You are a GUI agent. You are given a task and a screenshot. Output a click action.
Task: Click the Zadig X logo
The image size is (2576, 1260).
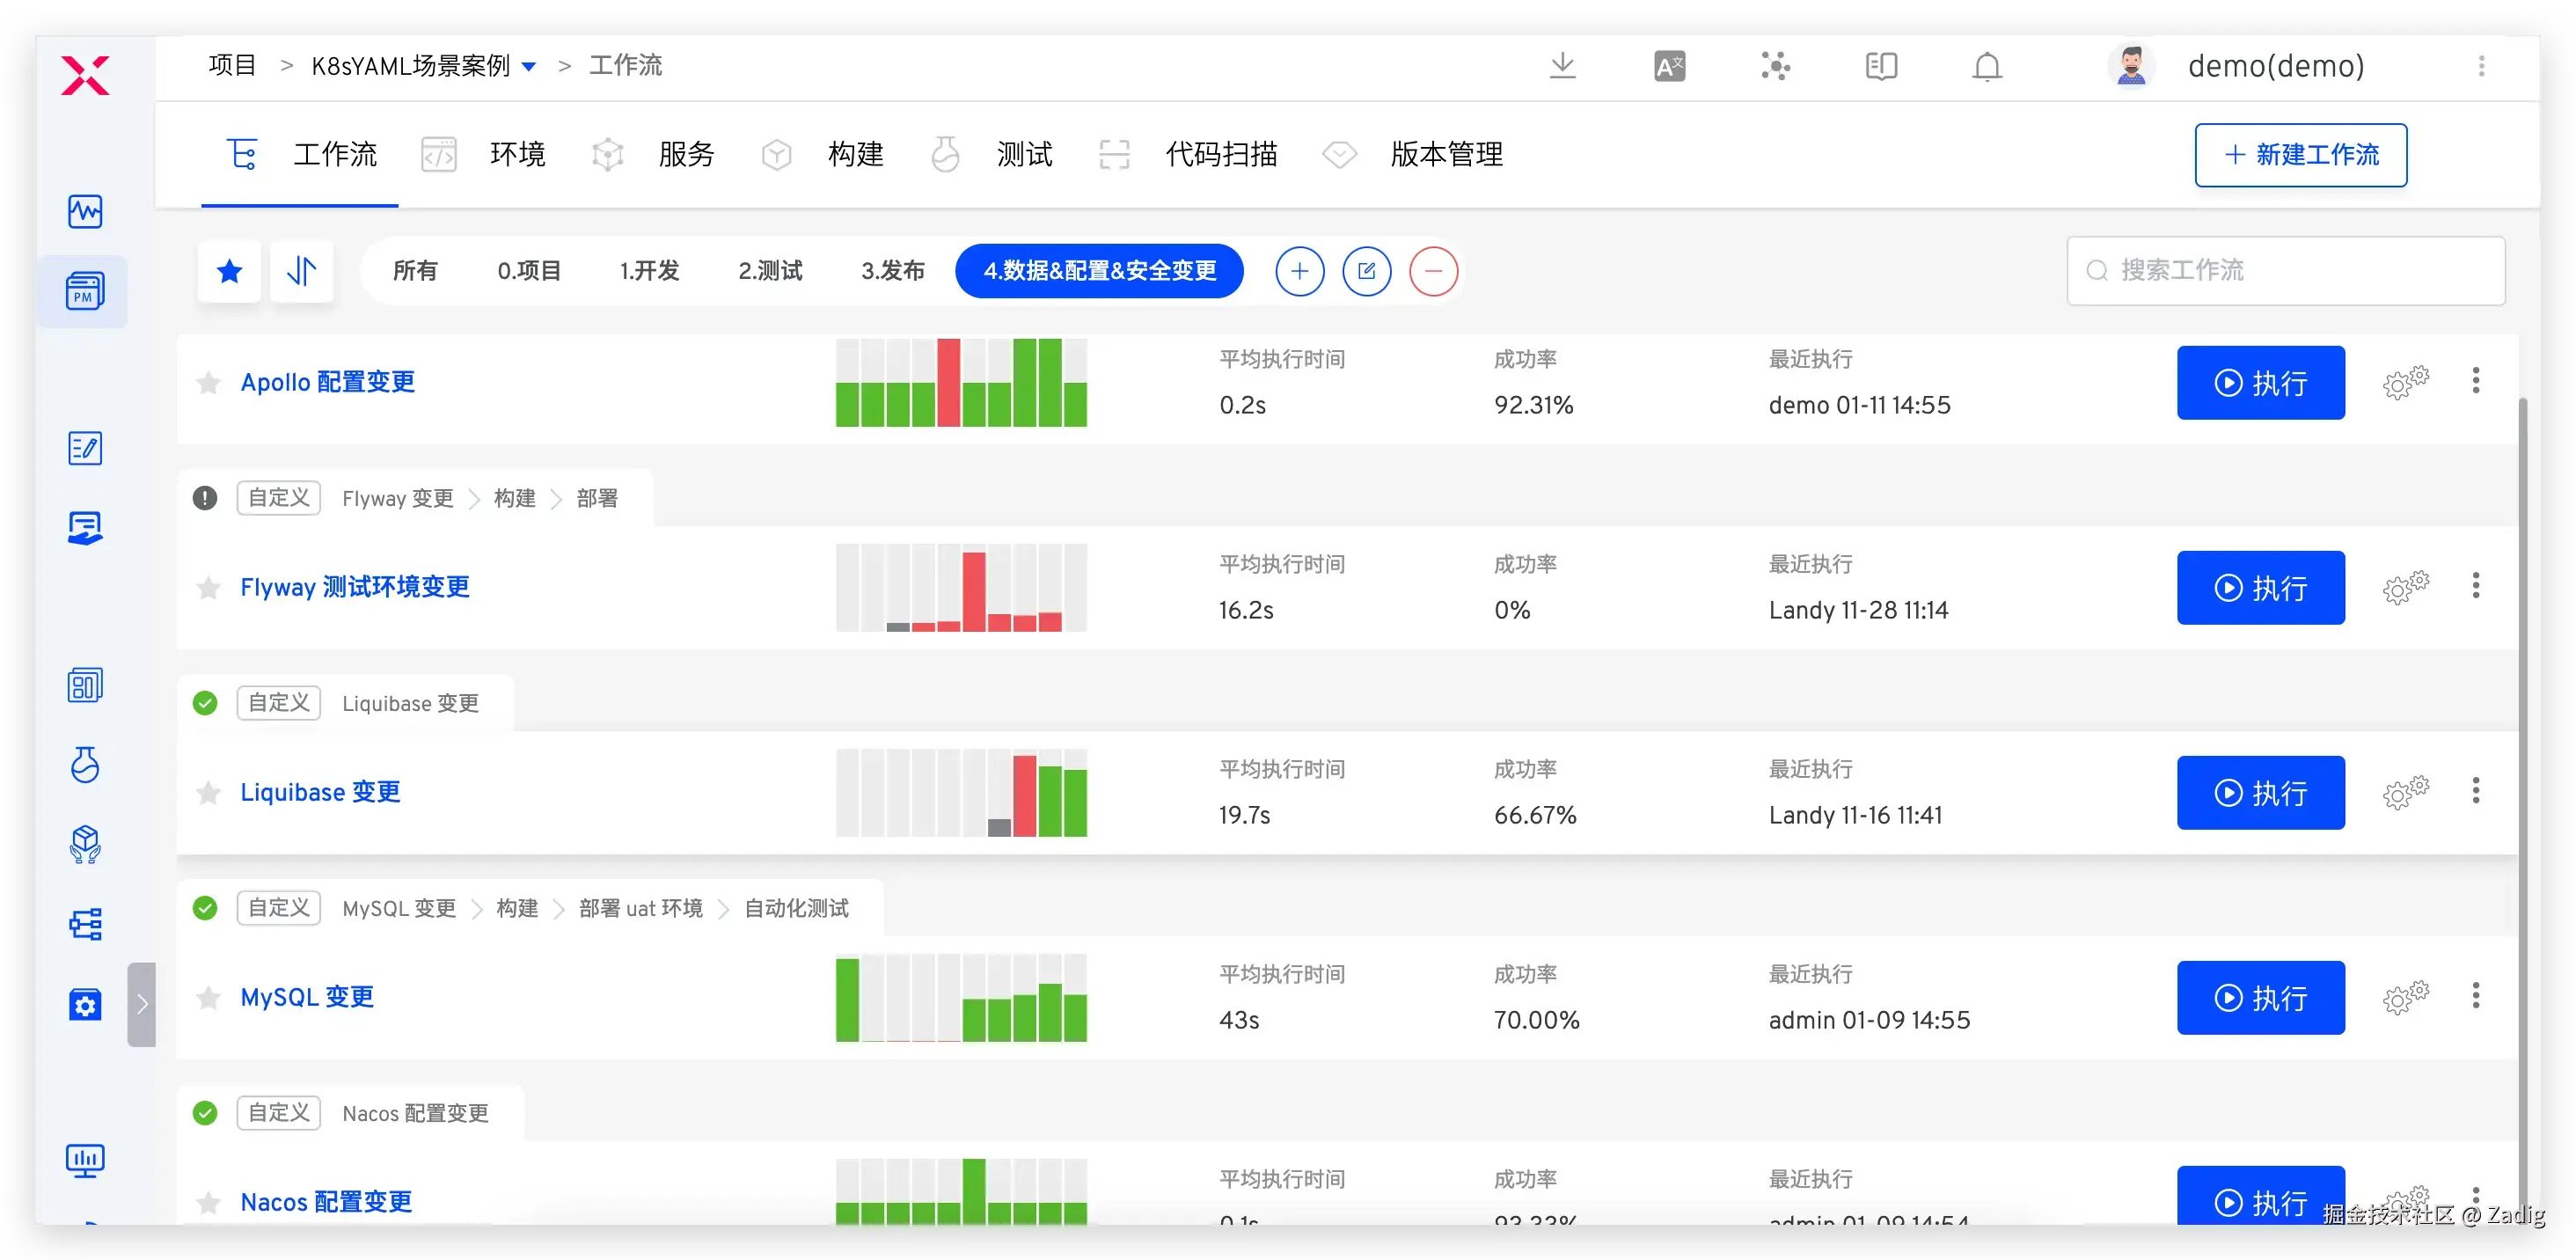click(x=85, y=75)
